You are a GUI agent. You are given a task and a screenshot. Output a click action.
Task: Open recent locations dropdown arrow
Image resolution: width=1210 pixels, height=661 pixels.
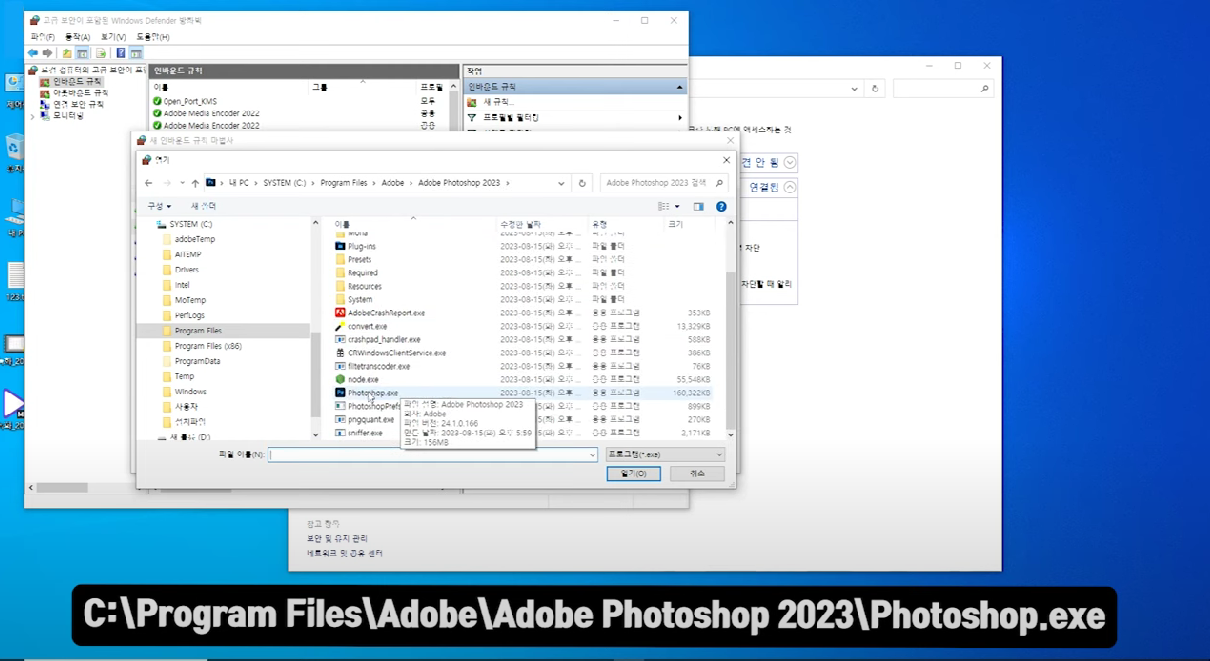(x=182, y=184)
